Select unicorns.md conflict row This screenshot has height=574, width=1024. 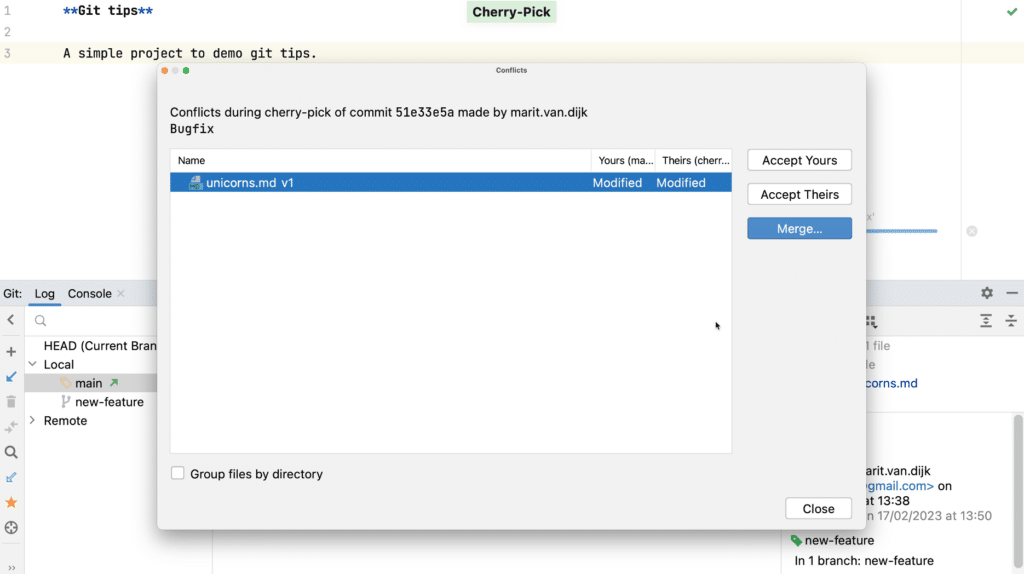point(451,183)
